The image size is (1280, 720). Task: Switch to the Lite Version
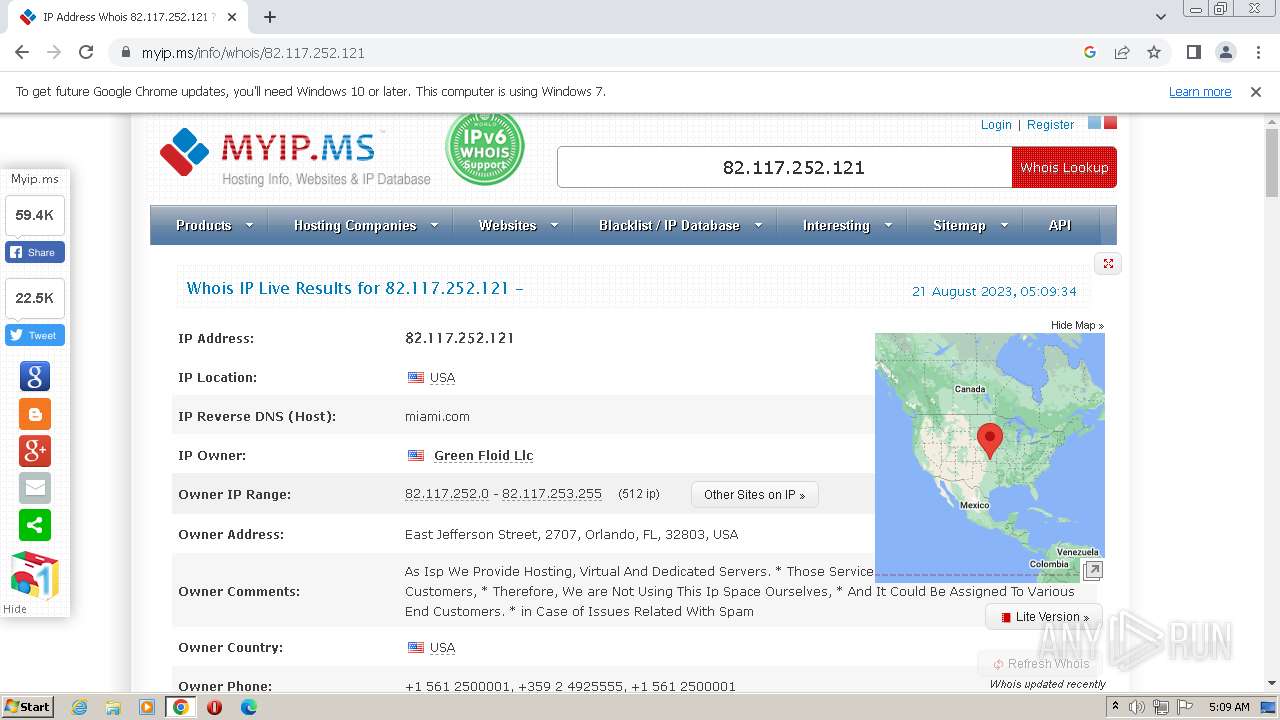point(1044,617)
